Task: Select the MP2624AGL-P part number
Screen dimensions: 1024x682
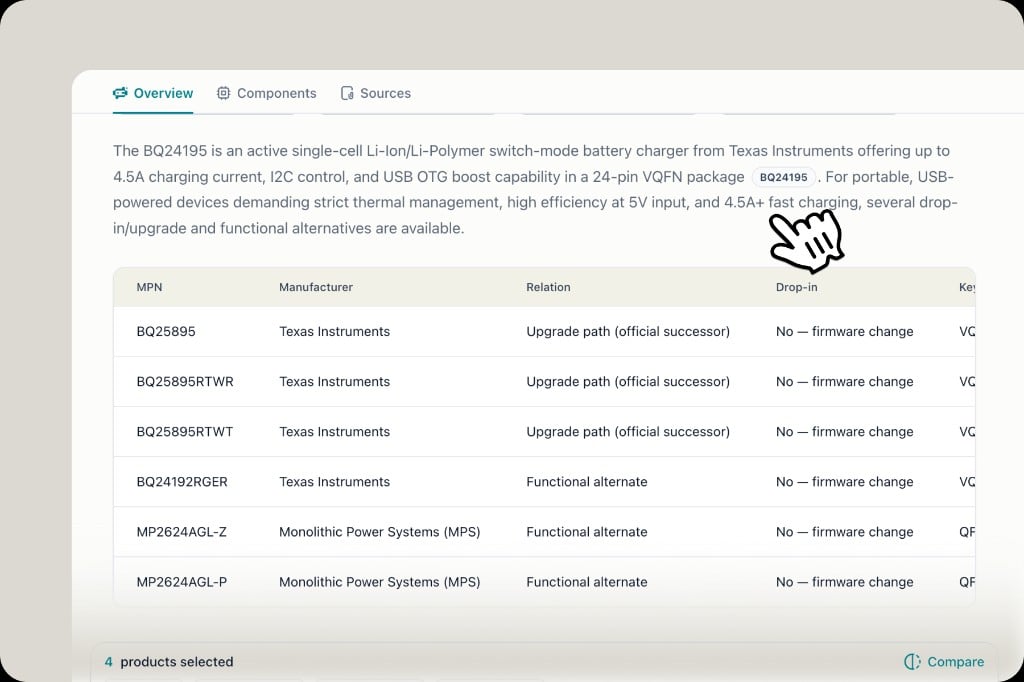Action: (x=182, y=582)
